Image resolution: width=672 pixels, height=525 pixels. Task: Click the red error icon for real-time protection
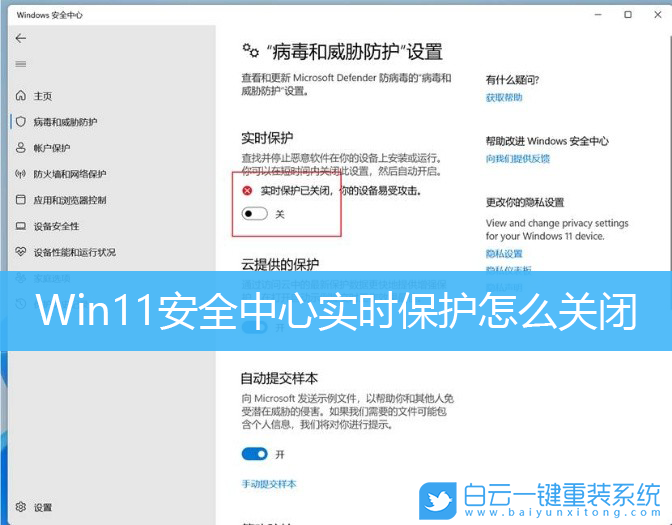point(247,190)
